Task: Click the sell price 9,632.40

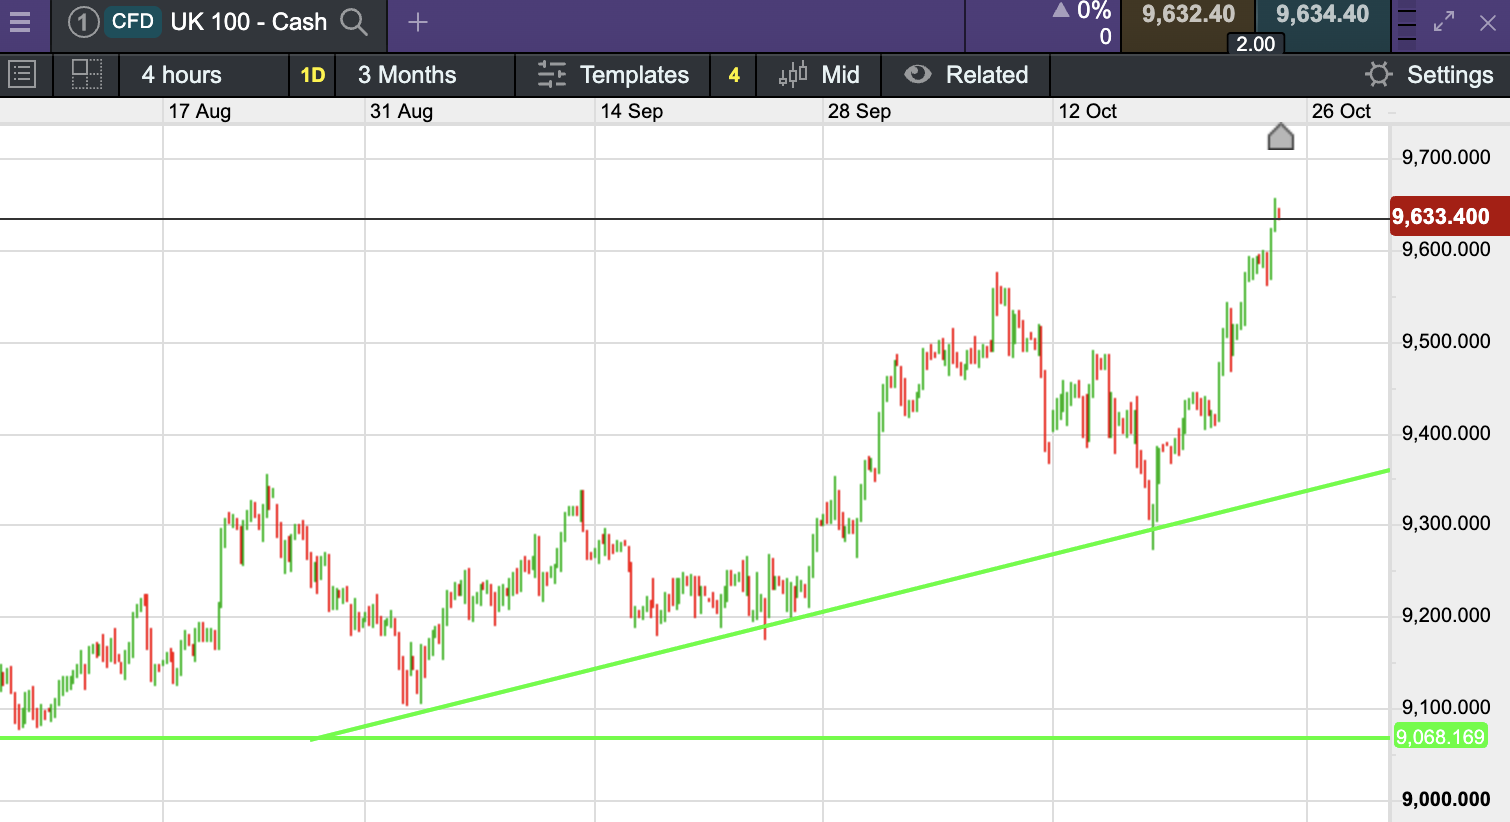Action: click(x=1188, y=14)
